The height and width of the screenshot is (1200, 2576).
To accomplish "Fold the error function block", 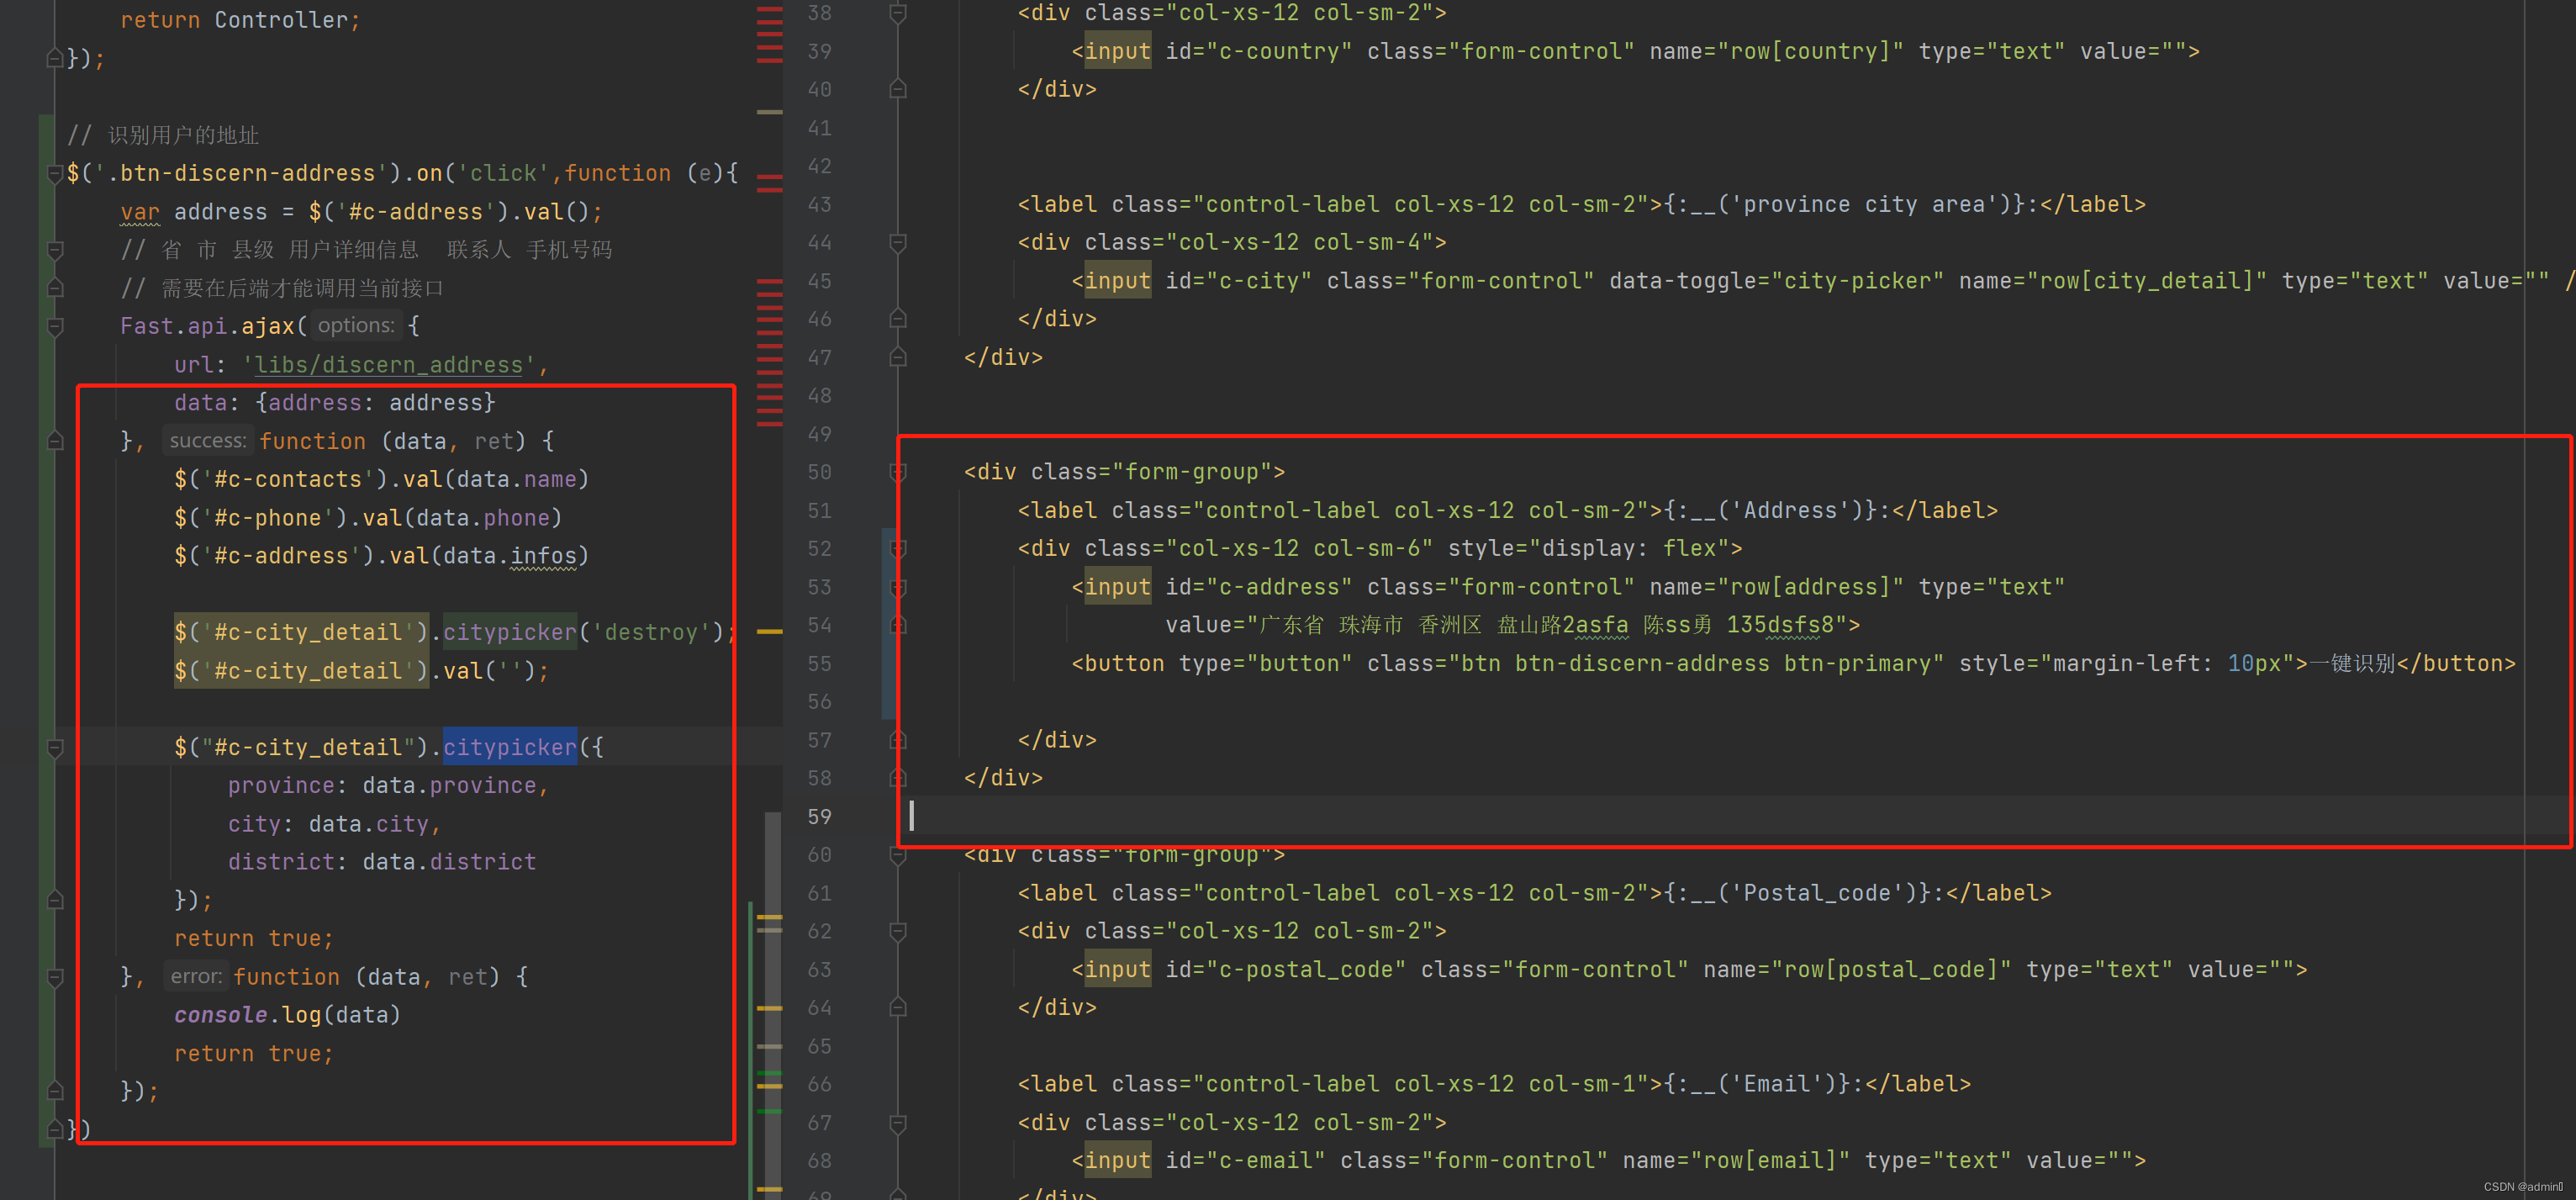I will pyautogui.click(x=56, y=977).
